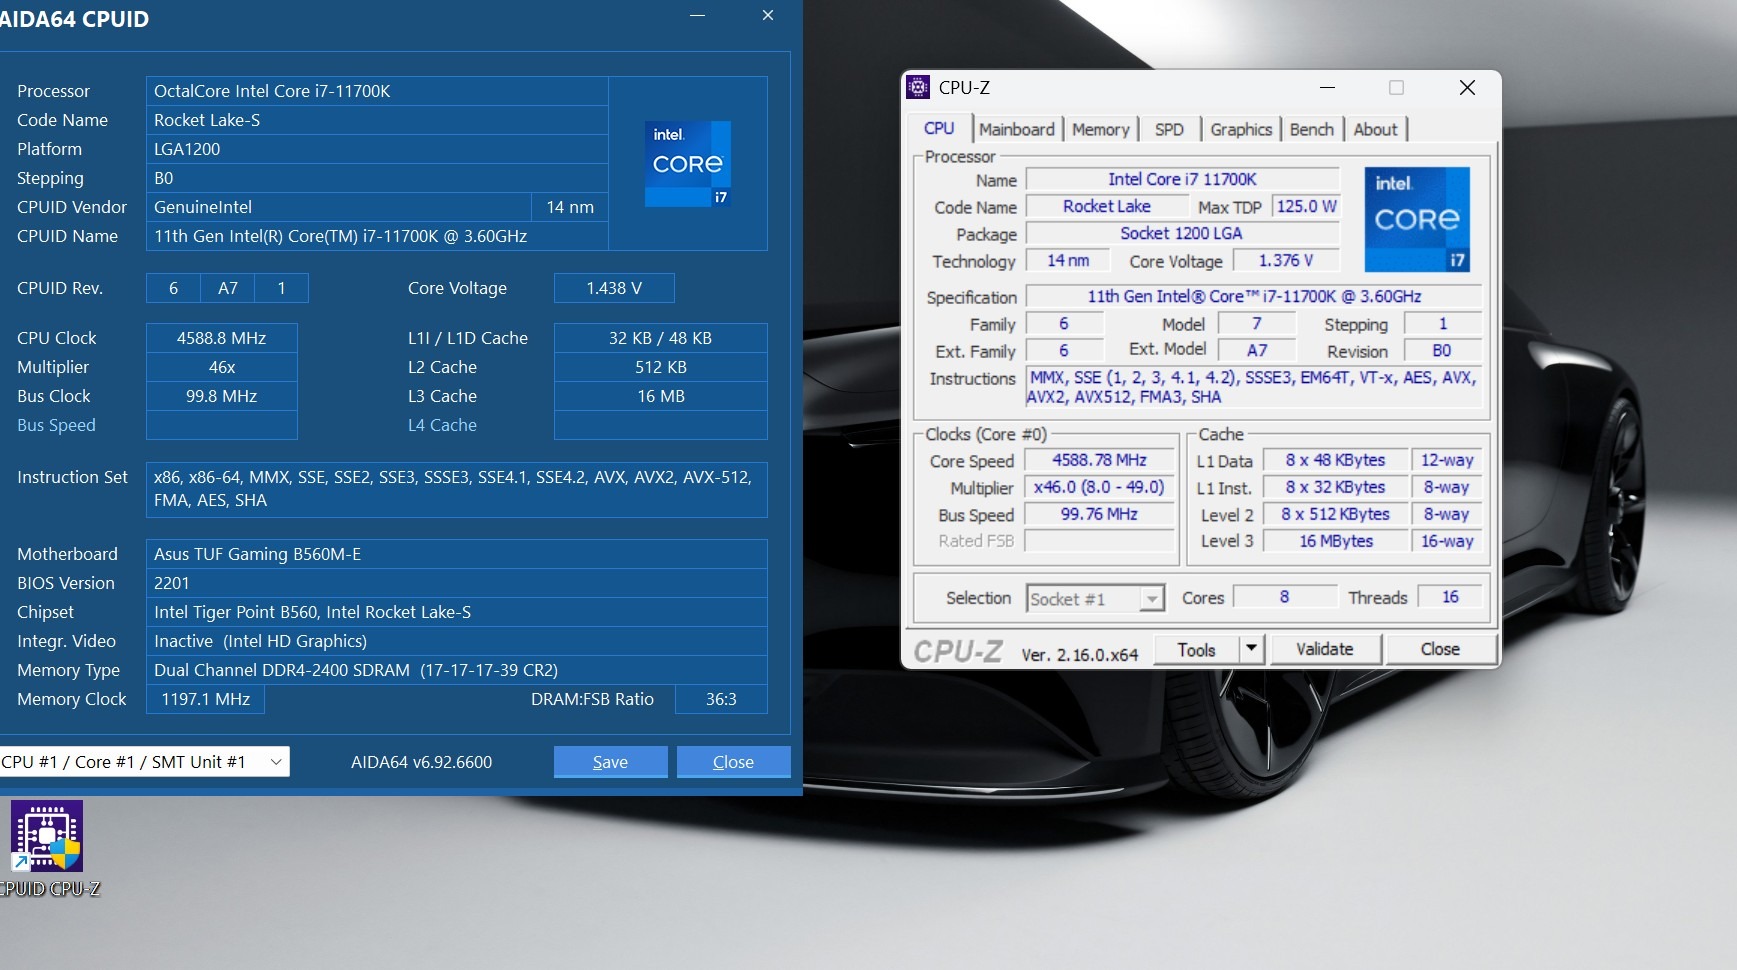This screenshot has width=1737, height=970.
Task: Click the DRAM:FSB Ratio value 36:3
Action: [721, 699]
